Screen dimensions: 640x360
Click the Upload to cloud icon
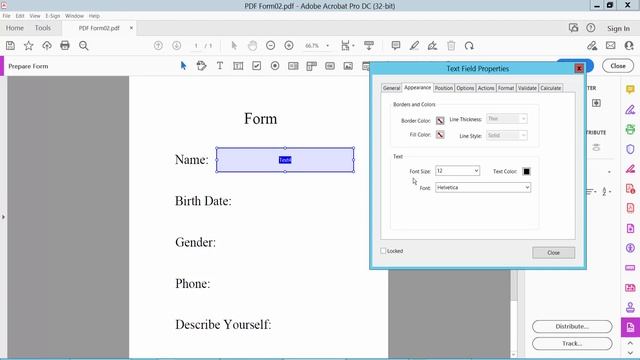47,46
